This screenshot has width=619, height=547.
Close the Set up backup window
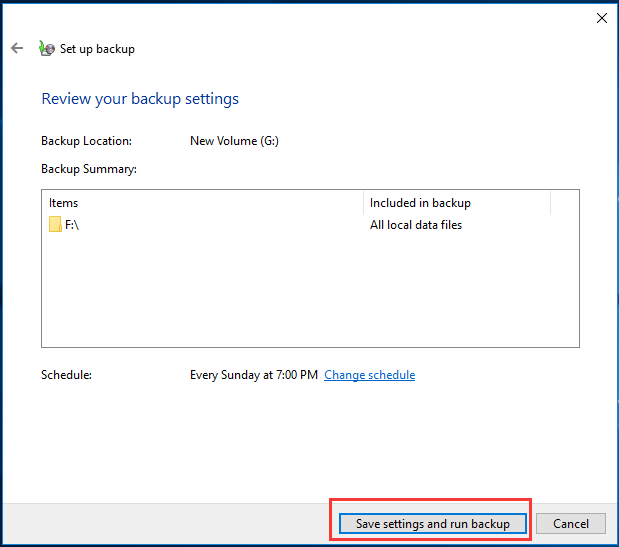point(601,18)
